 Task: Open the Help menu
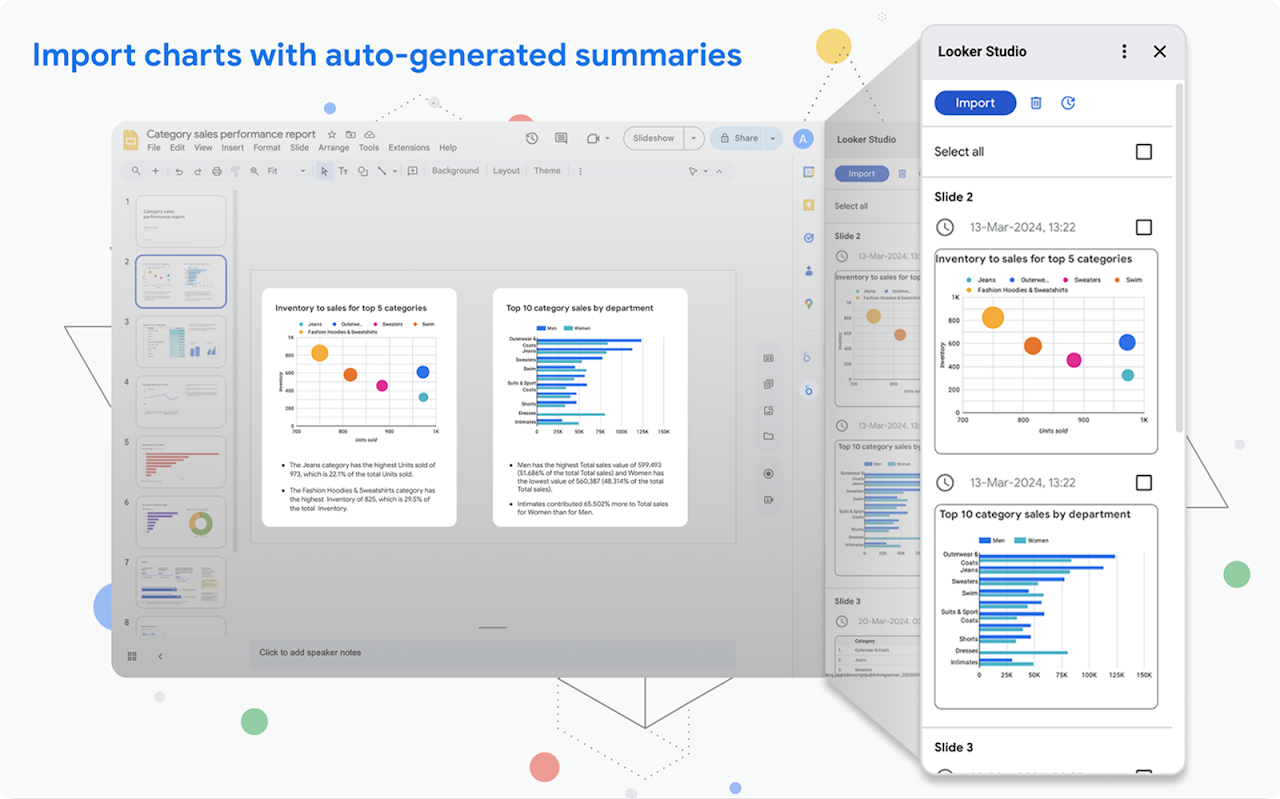[448, 148]
